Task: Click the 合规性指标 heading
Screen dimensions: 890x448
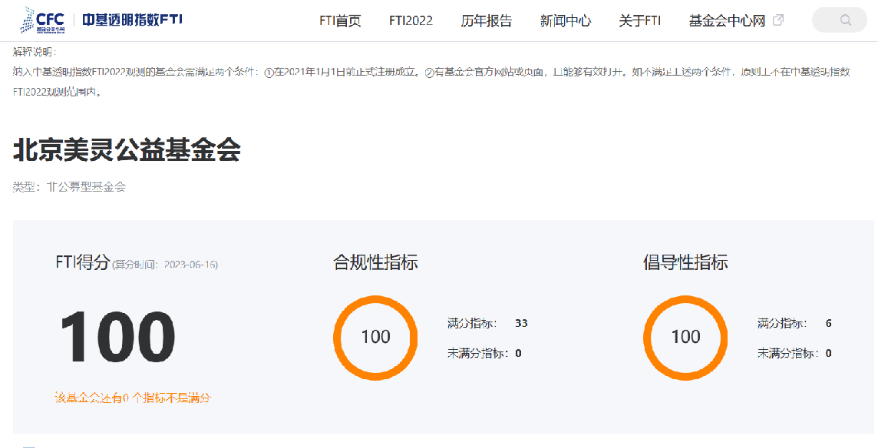Action: pos(375,262)
